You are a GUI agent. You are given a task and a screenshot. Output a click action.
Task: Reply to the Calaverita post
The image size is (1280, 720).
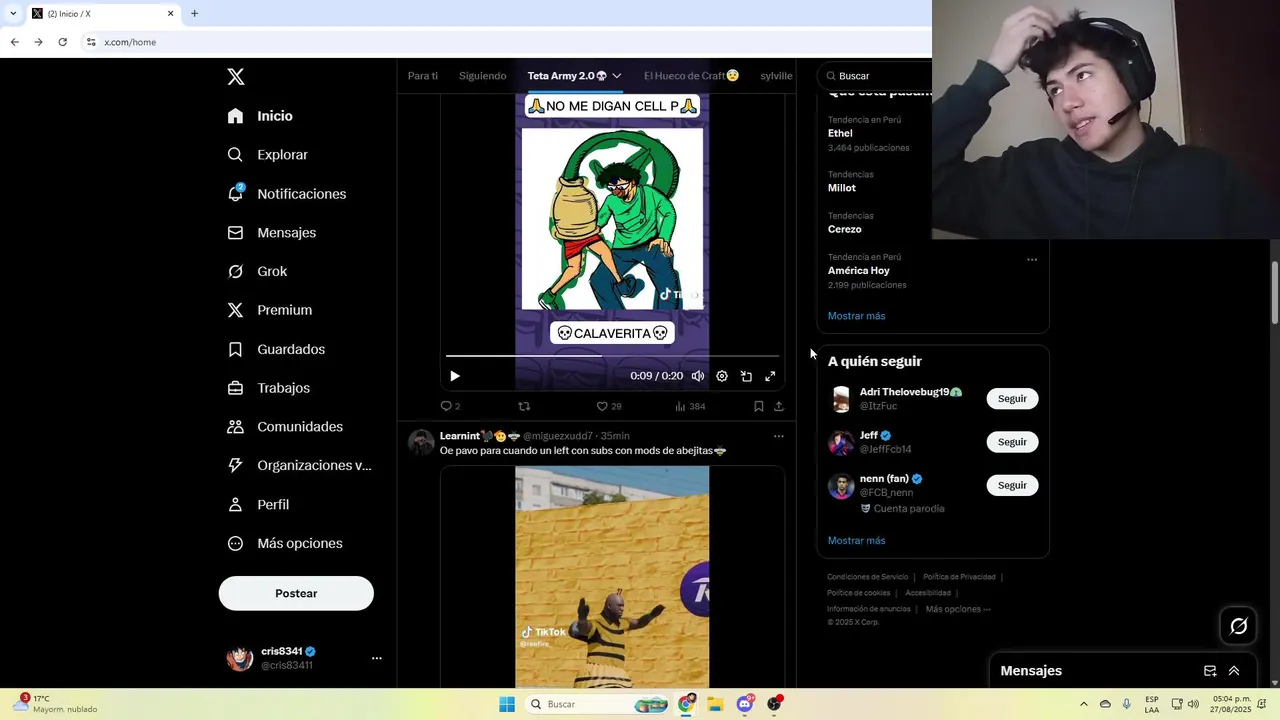(x=450, y=406)
